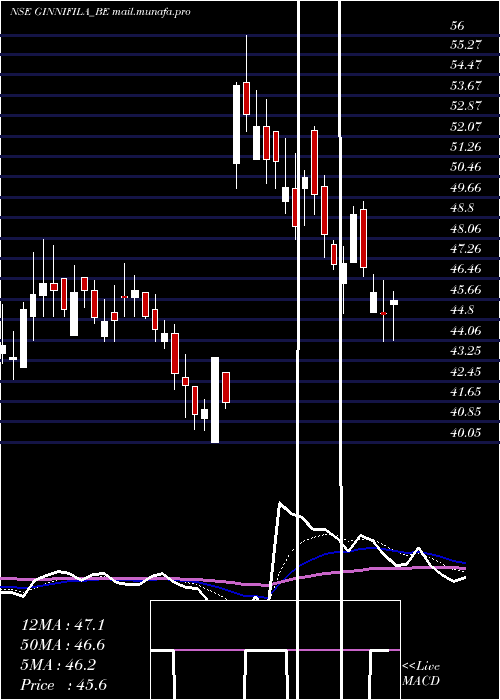
Task: Click the price label 40.05
Action: tap(466, 433)
